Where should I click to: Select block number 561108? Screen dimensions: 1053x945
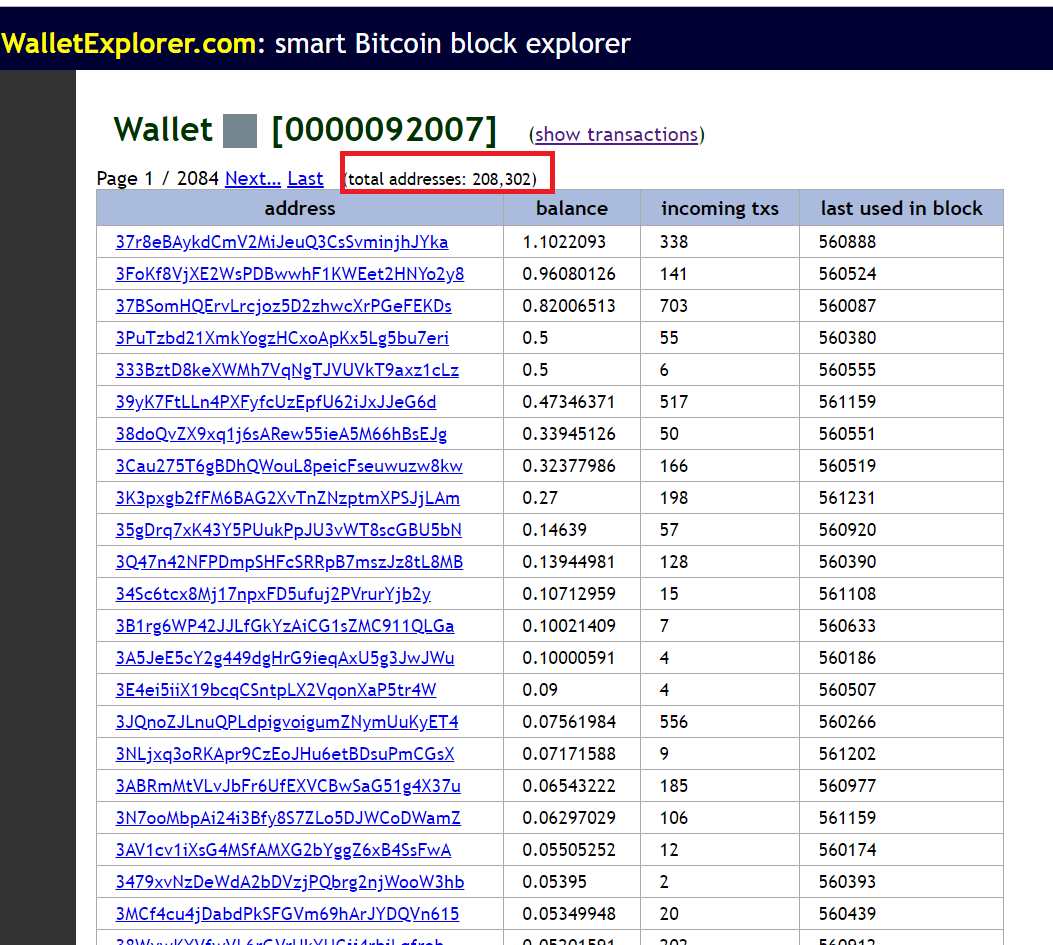(x=847, y=594)
